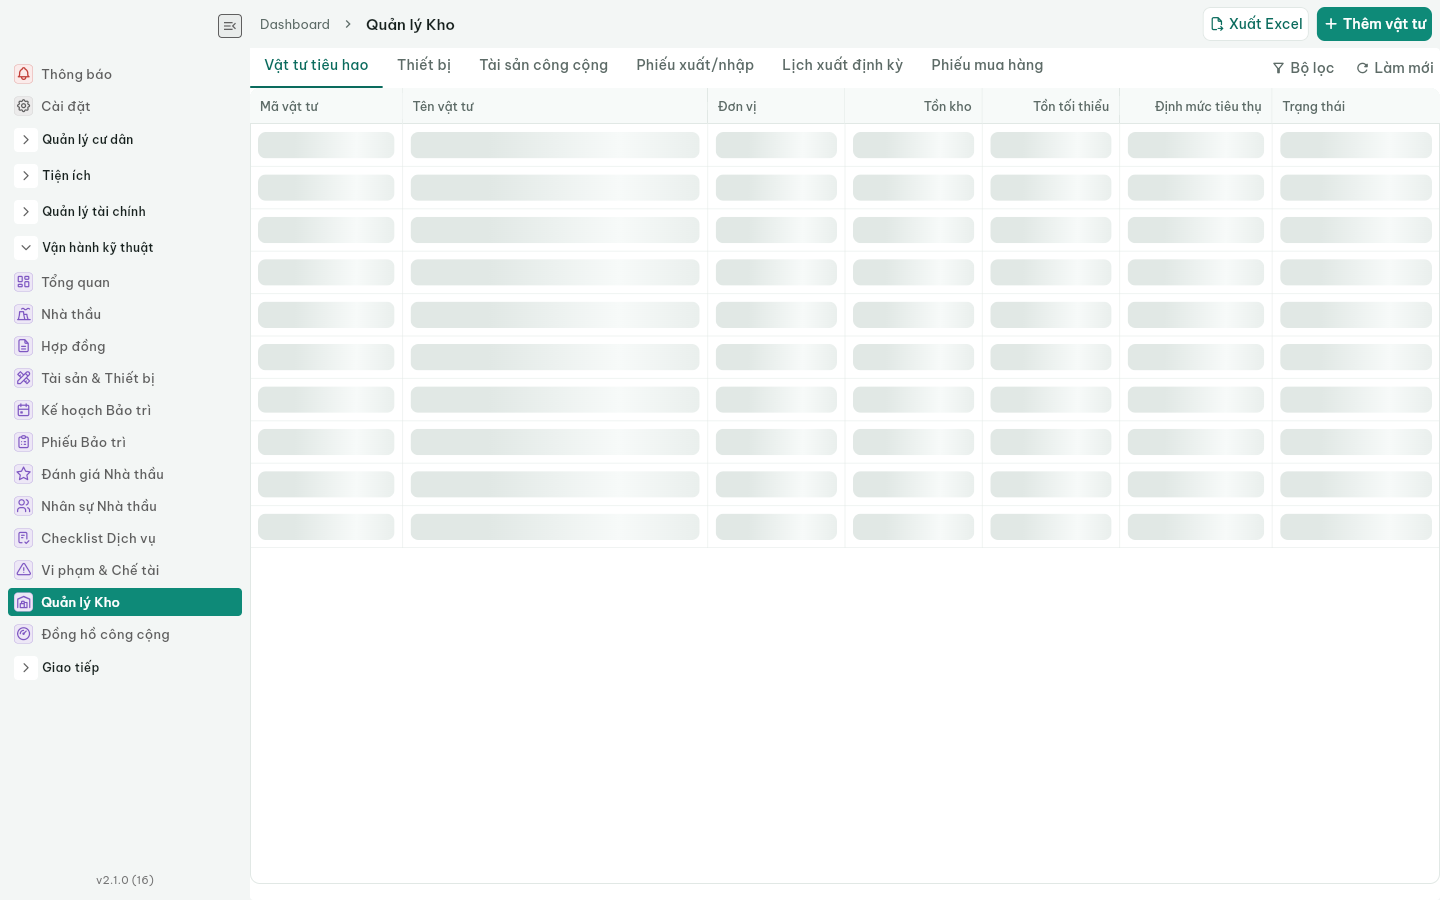Select the Vật tư tiêu hao tab
The height and width of the screenshot is (900, 1440).
pos(316,66)
